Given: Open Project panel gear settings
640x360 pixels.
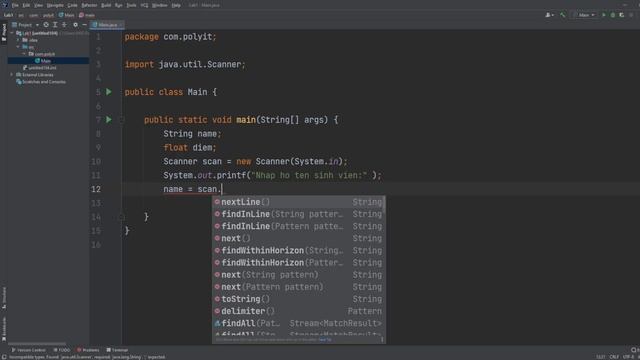Looking at the screenshot, I should (x=75, y=25).
